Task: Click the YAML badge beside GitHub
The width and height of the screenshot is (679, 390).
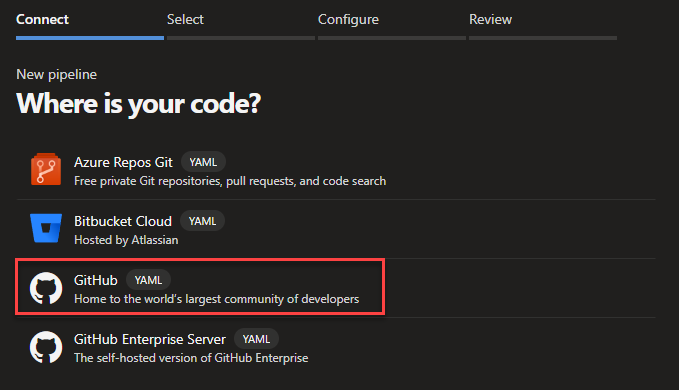Action: [x=148, y=280]
